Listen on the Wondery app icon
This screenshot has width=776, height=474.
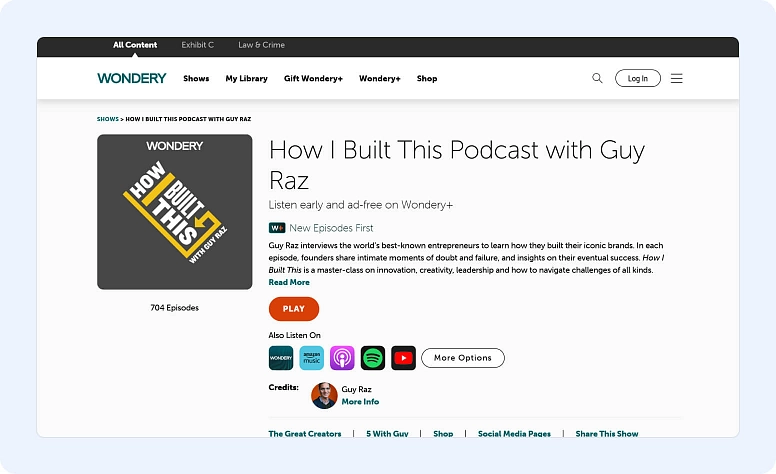point(281,358)
